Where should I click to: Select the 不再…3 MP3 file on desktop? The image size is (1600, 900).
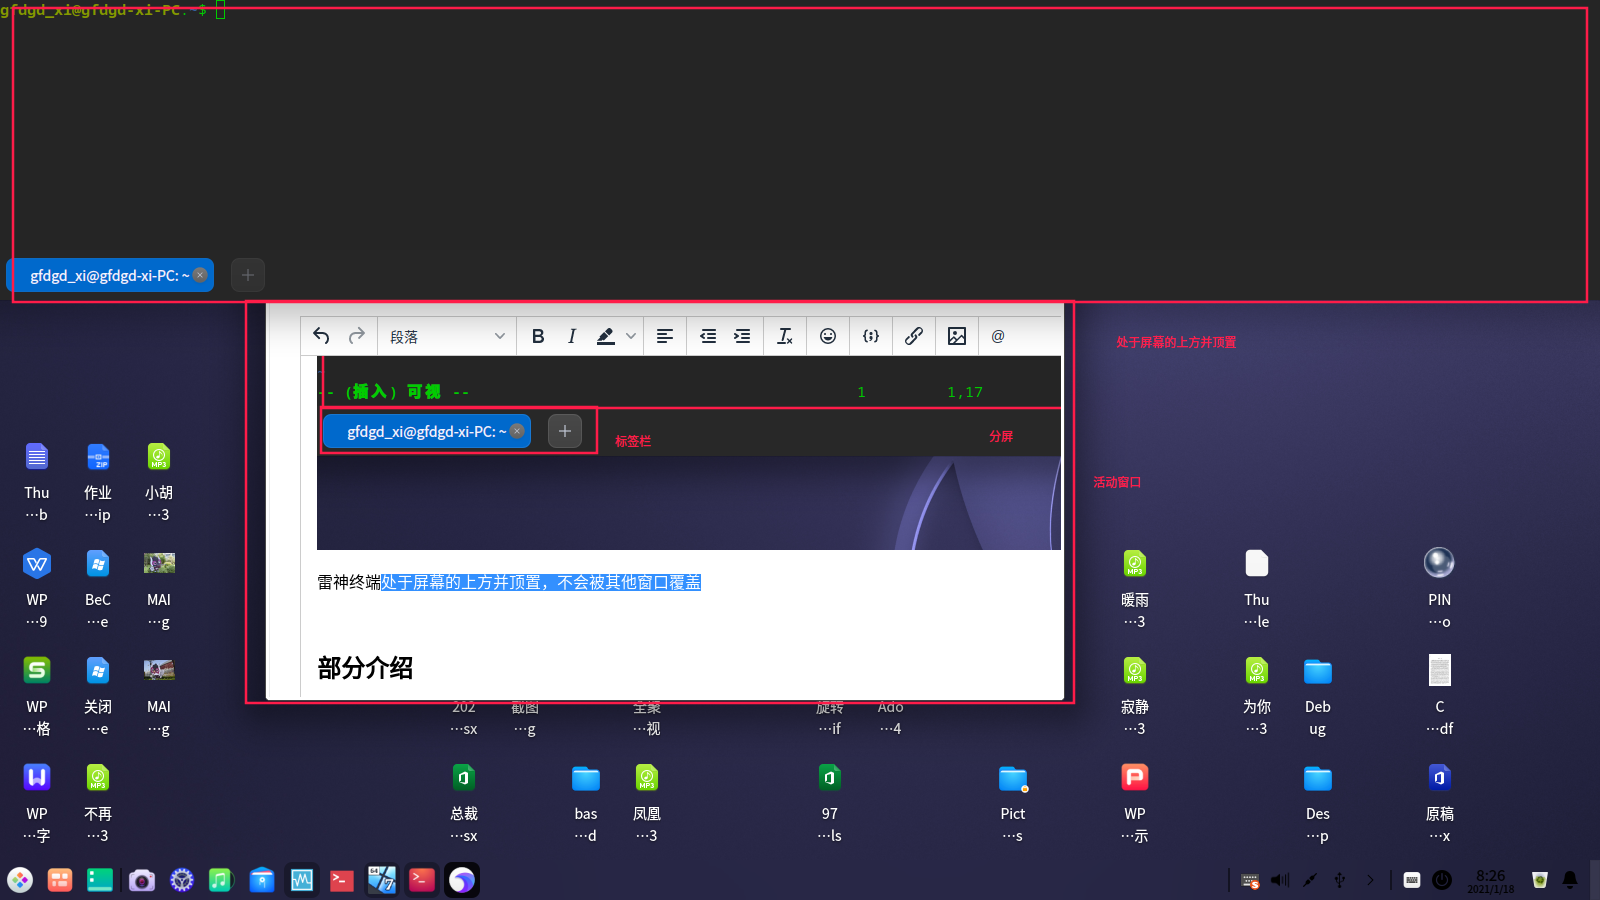click(x=98, y=803)
